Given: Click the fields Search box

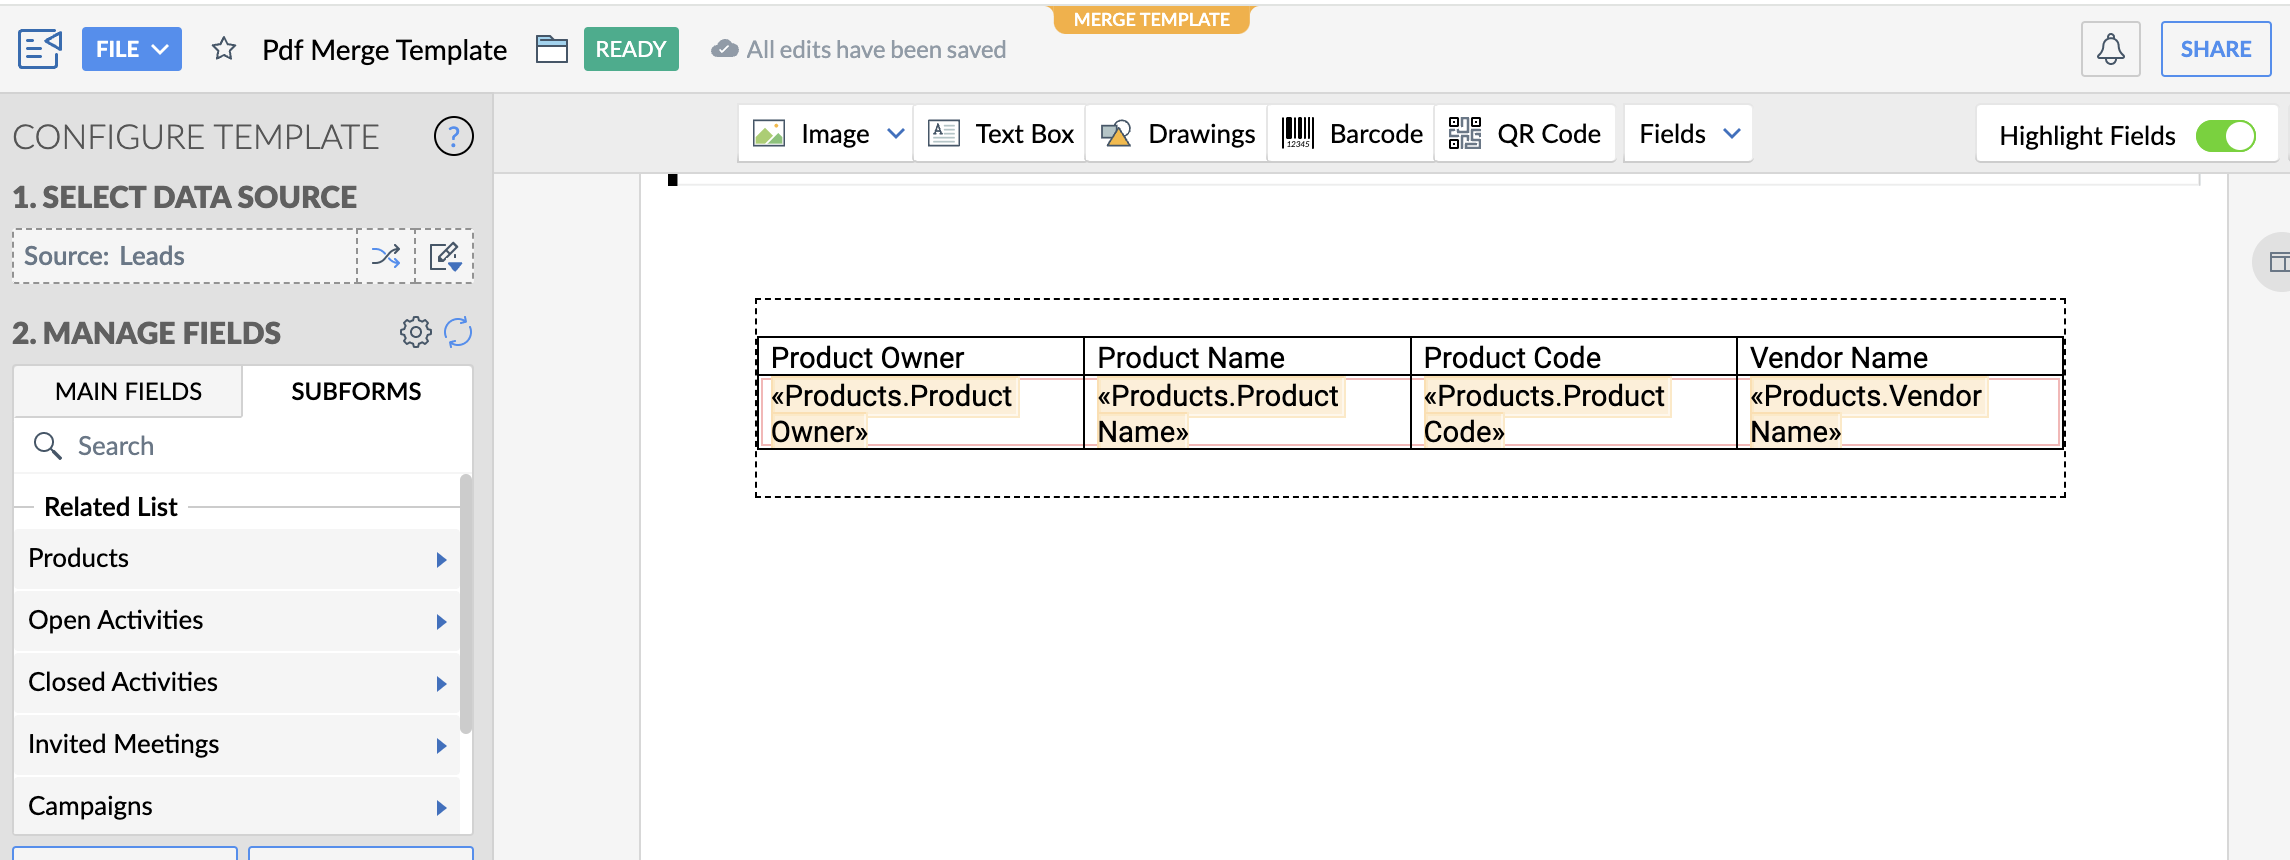Looking at the screenshot, I should 240,446.
